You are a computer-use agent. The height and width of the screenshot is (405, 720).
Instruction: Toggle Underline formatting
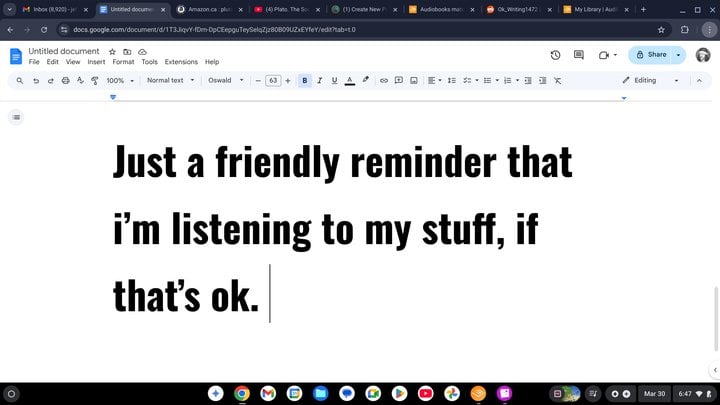(x=334, y=80)
